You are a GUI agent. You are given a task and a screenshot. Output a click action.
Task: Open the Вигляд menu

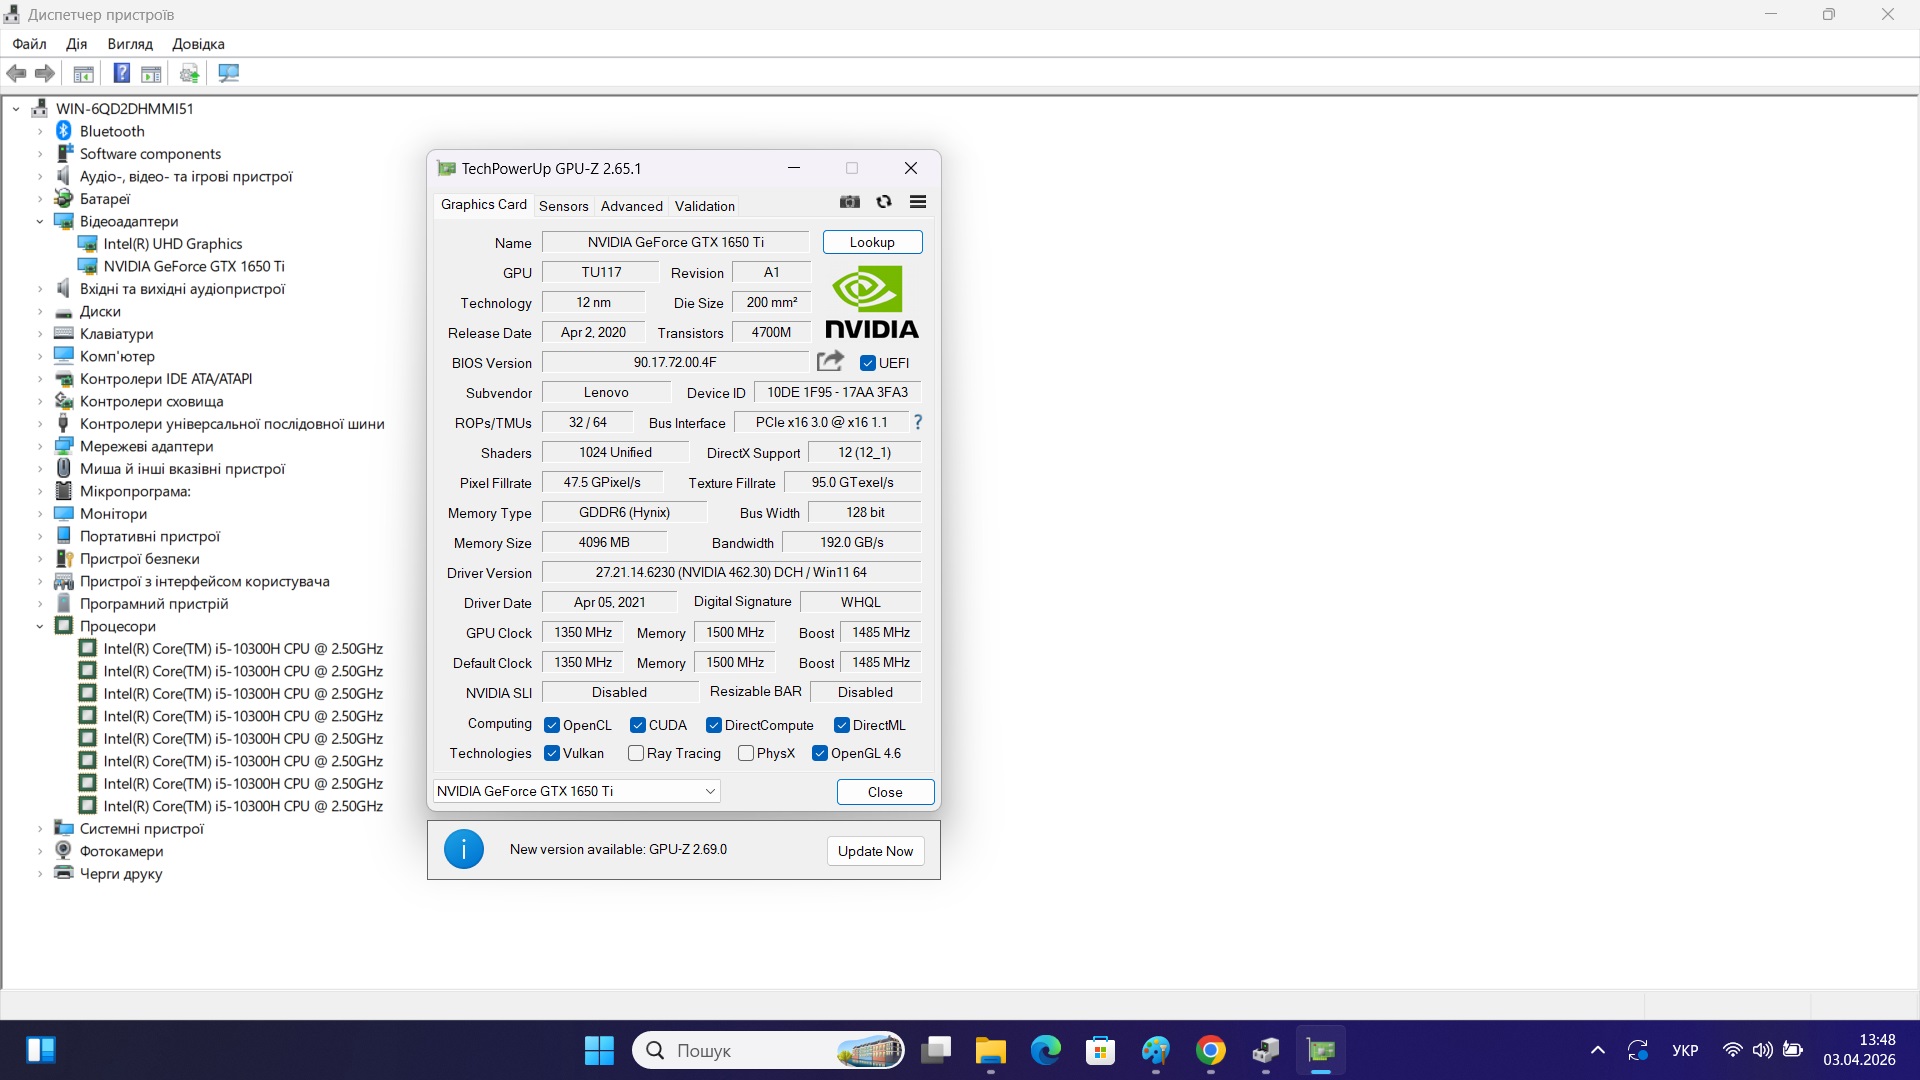coord(130,44)
